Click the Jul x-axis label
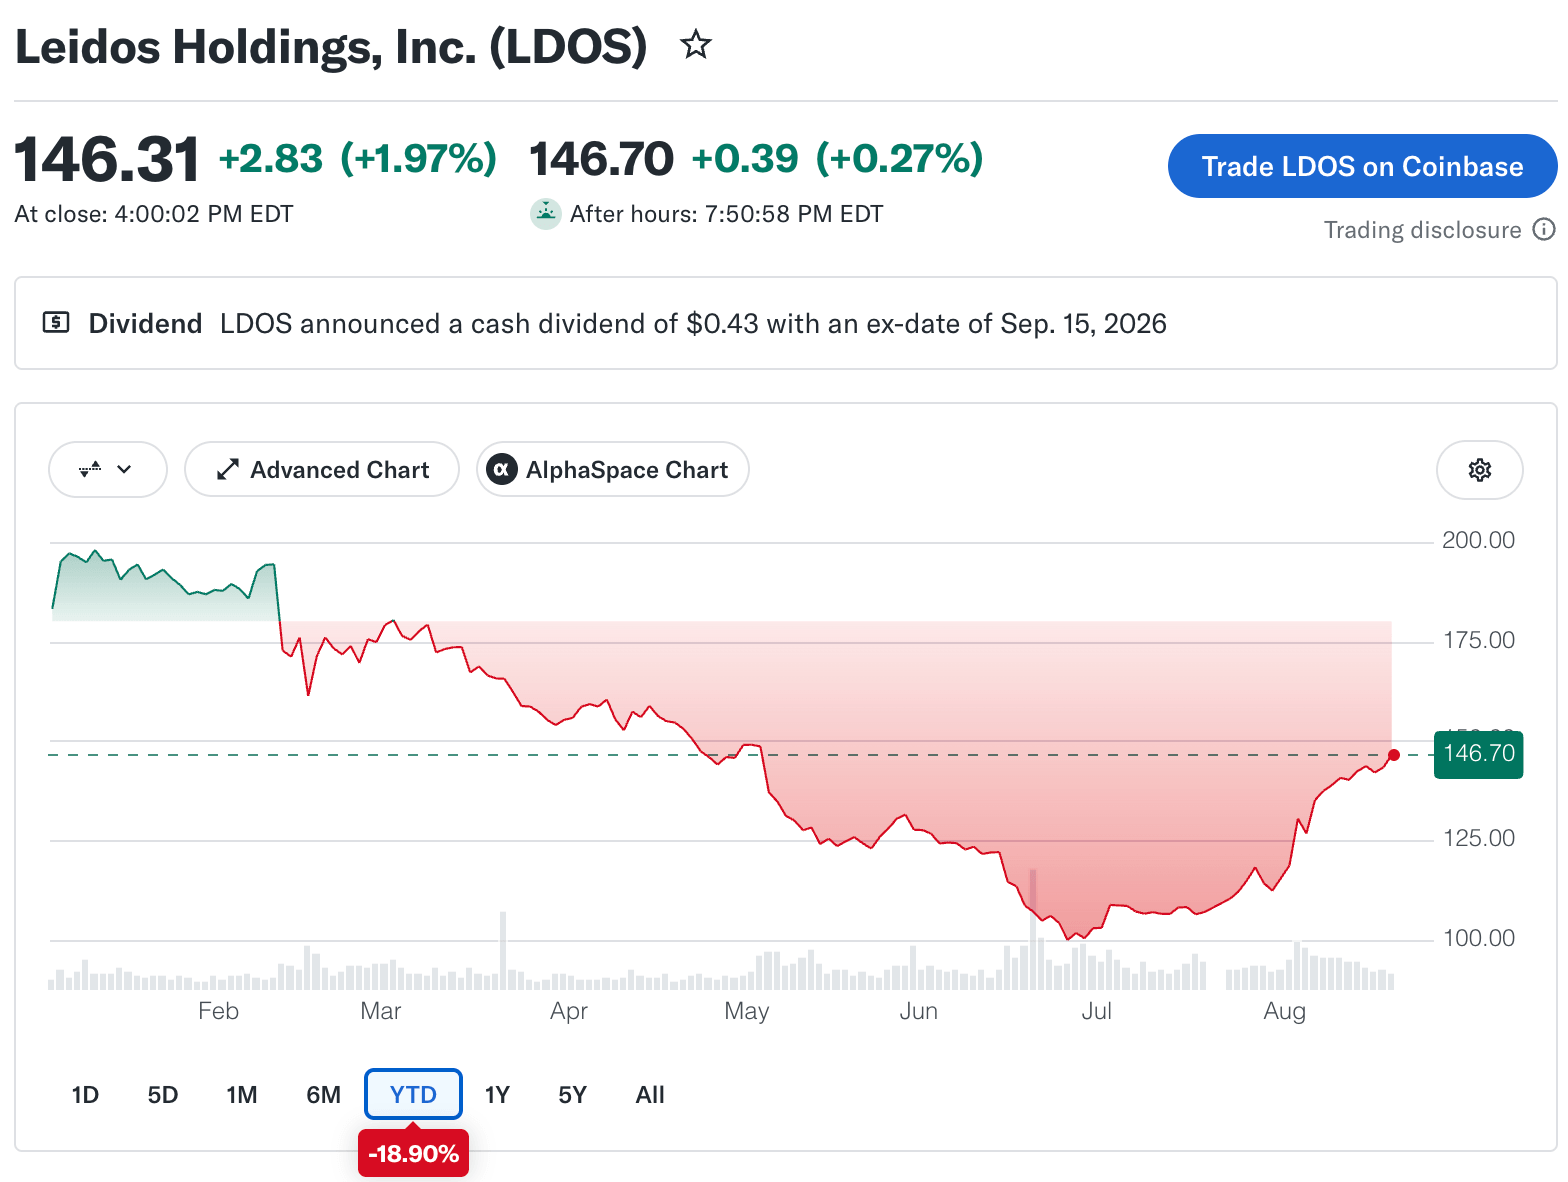Image resolution: width=1568 pixels, height=1182 pixels. click(x=1096, y=1011)
